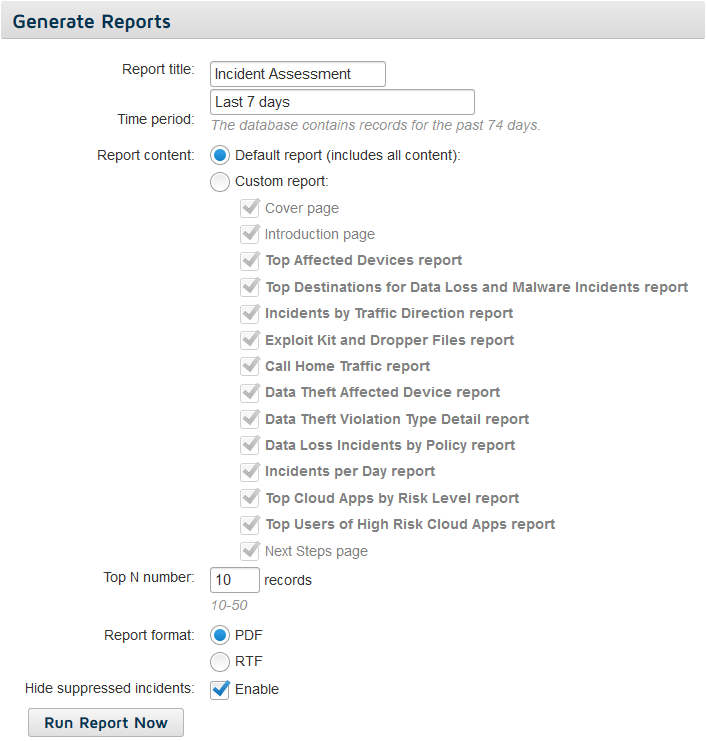Toggle Top Cloud Apps by Risk Level checkbox
This screenshot has height=741, width=706.
250,498
